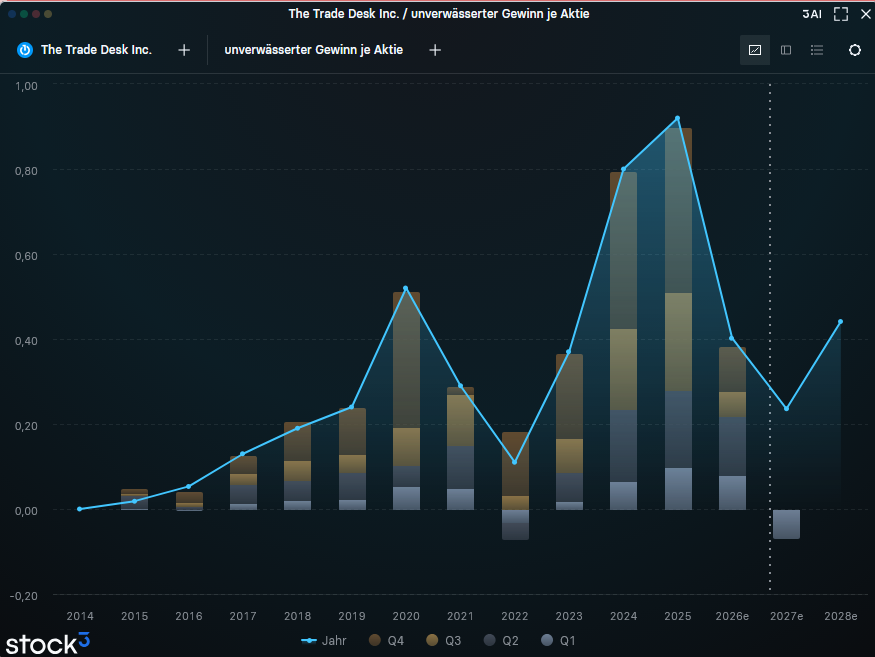The width and height of the screenshot is (875, 657).
Task: Toggle Q2 series in legend
Action: click(x=501, y=640)
